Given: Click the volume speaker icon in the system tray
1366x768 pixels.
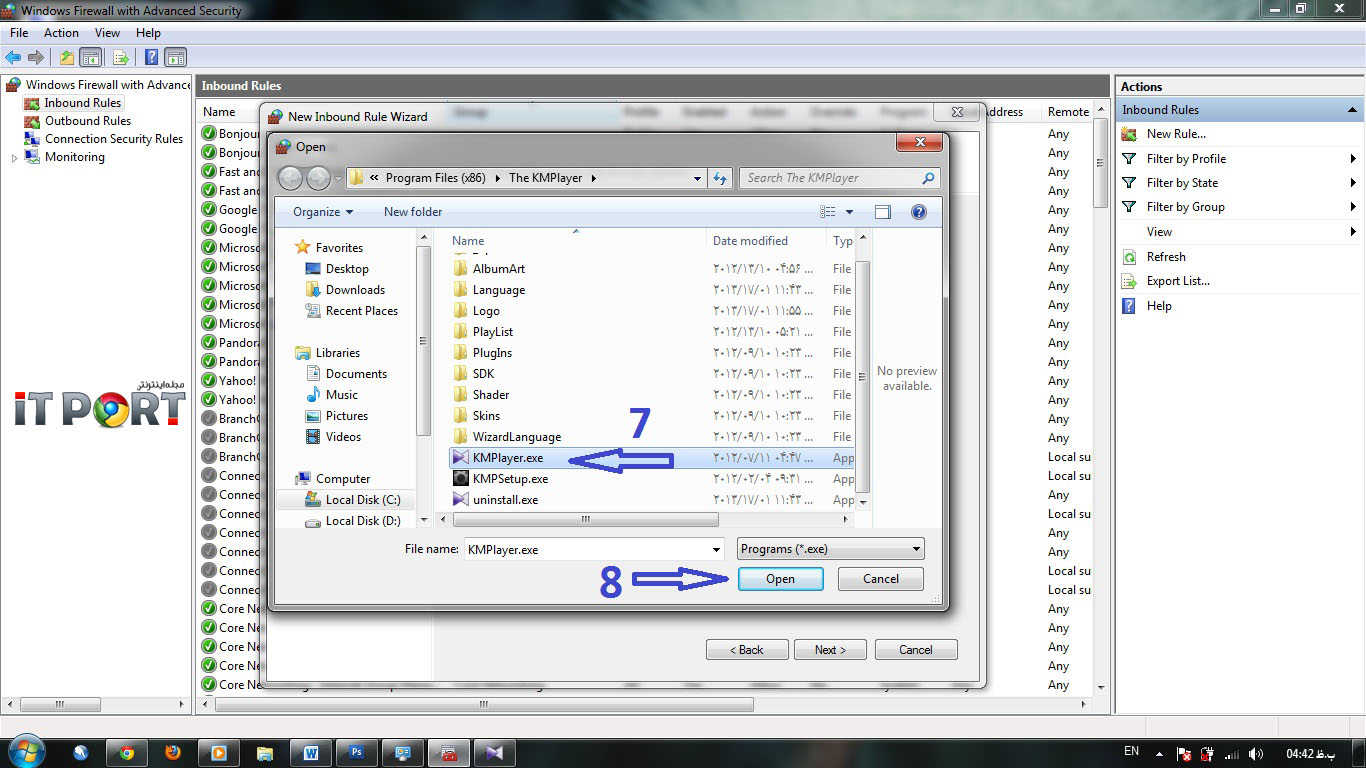Looking at the screenshot, I should tap(1256, 753).
